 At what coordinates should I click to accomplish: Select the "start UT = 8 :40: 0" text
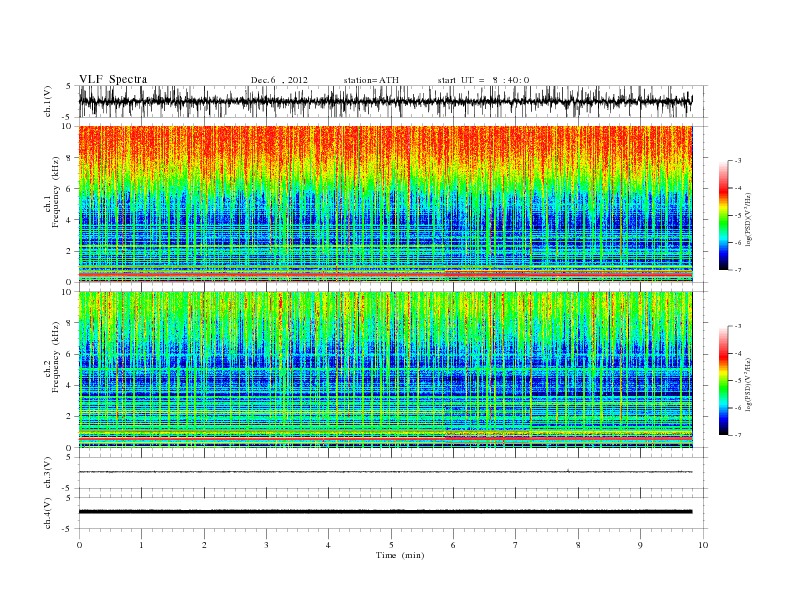click(483, 80)
